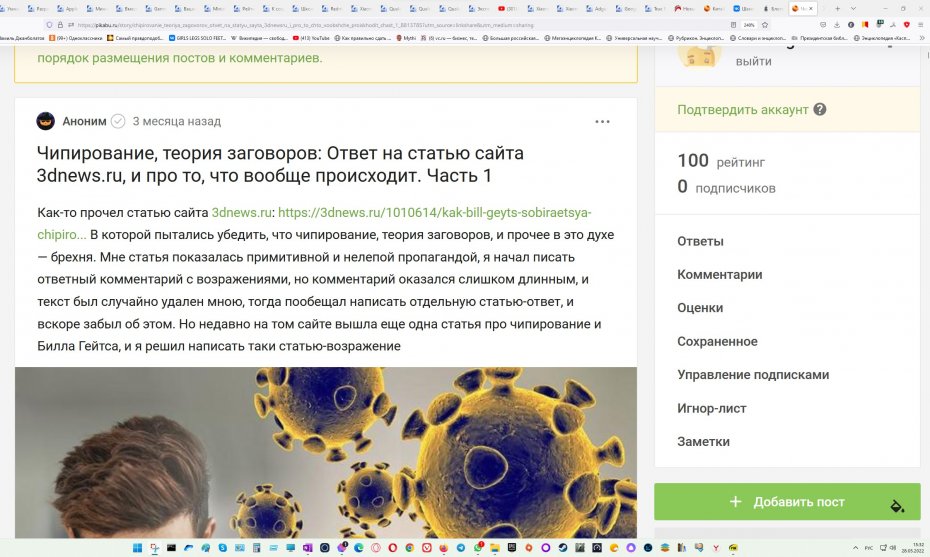Click the Аноним author avatar
This screenshot has height=557, width=930.
pos(45,121)
